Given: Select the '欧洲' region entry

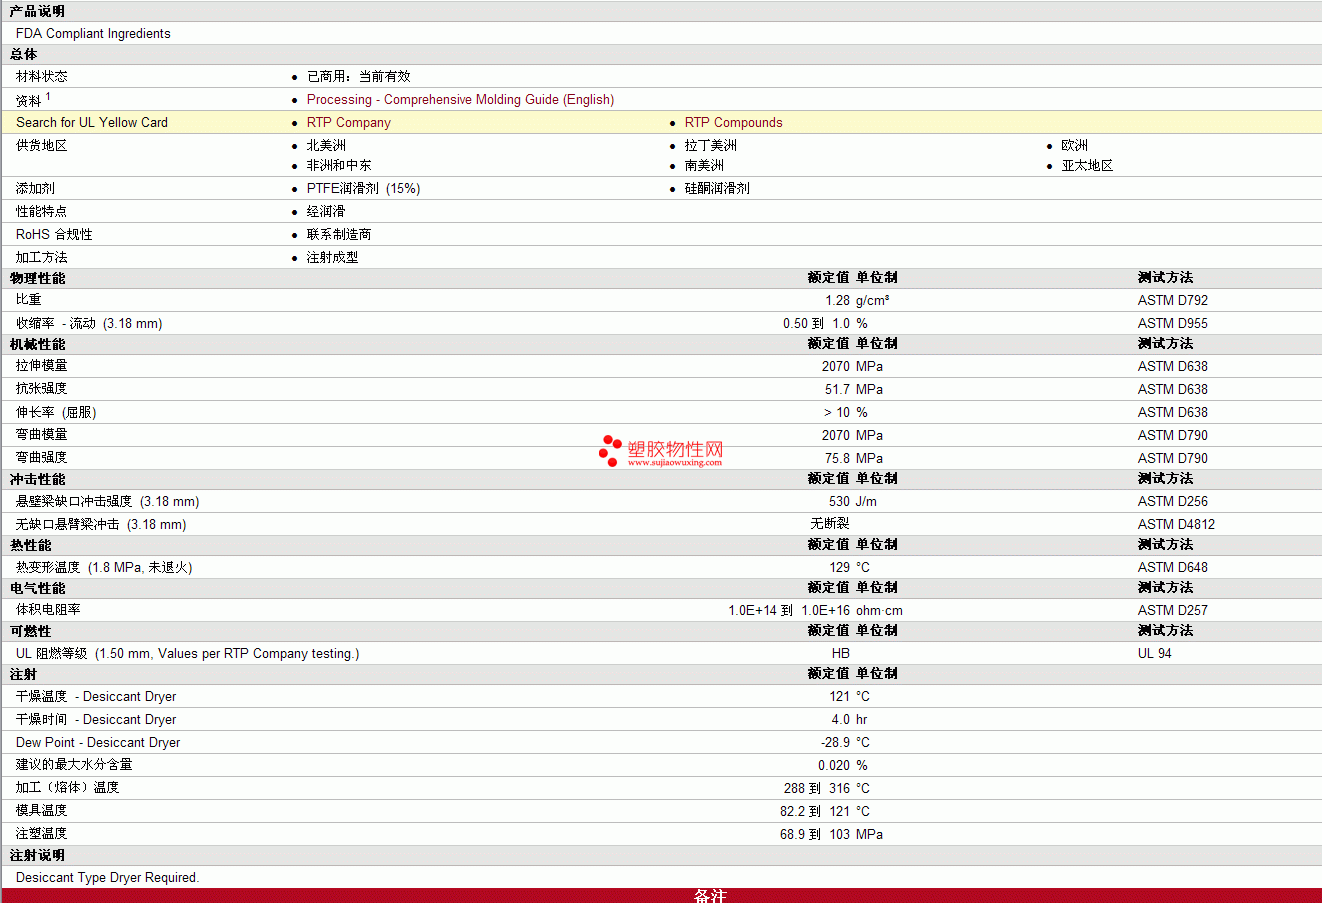Looking at the screenshot, I should pos(1074,145).
